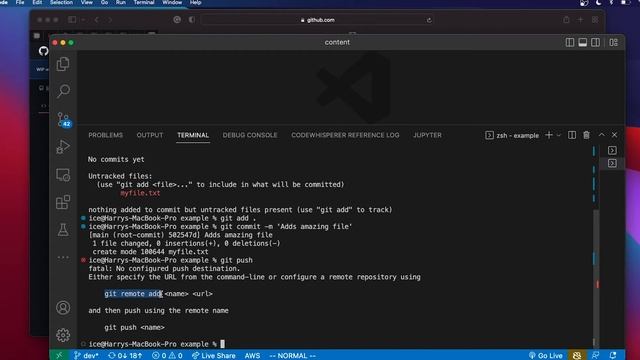
Task: Reload the page in Safari window
Action: 429,20
